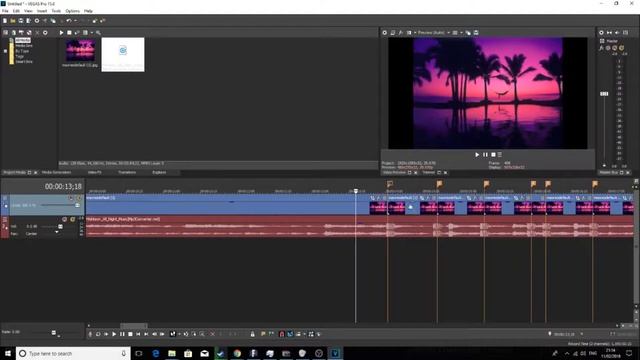Click timeline timecode display 00:00:13;18
The width and height of the screenshot is (640, 360).
63,187
